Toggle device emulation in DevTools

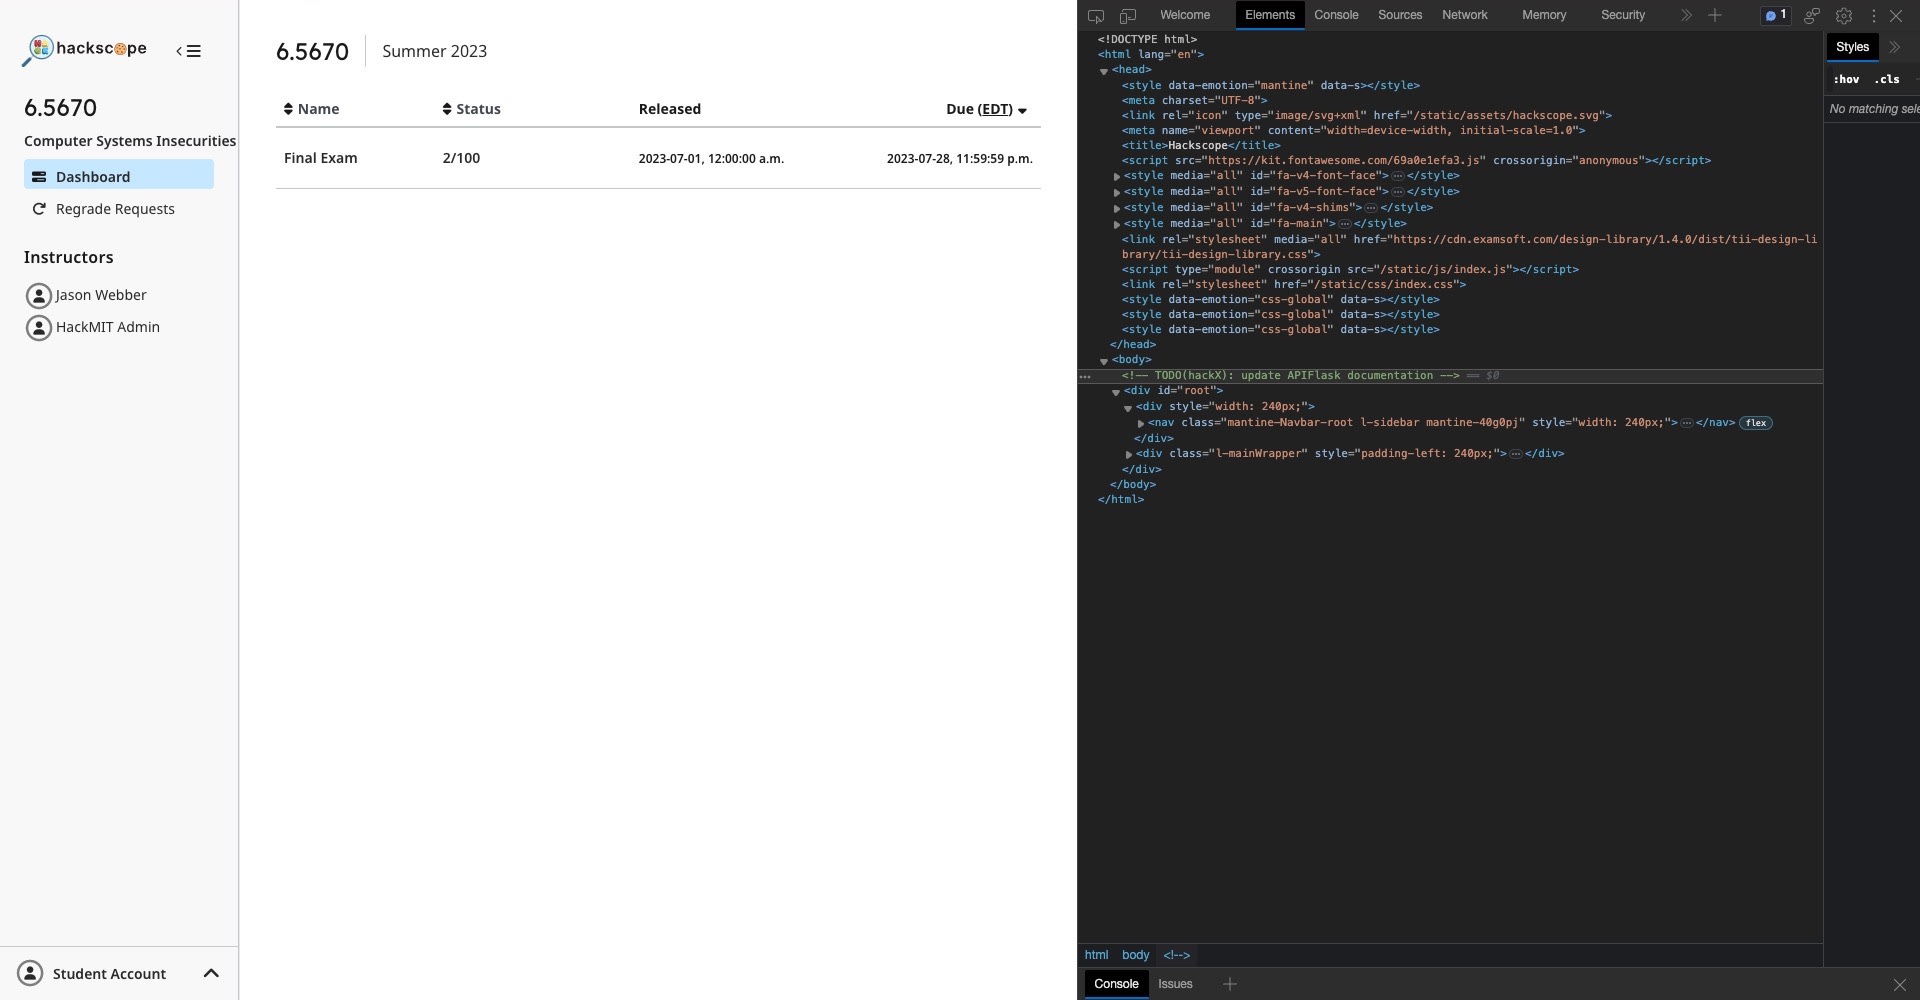click(1128, 16)
